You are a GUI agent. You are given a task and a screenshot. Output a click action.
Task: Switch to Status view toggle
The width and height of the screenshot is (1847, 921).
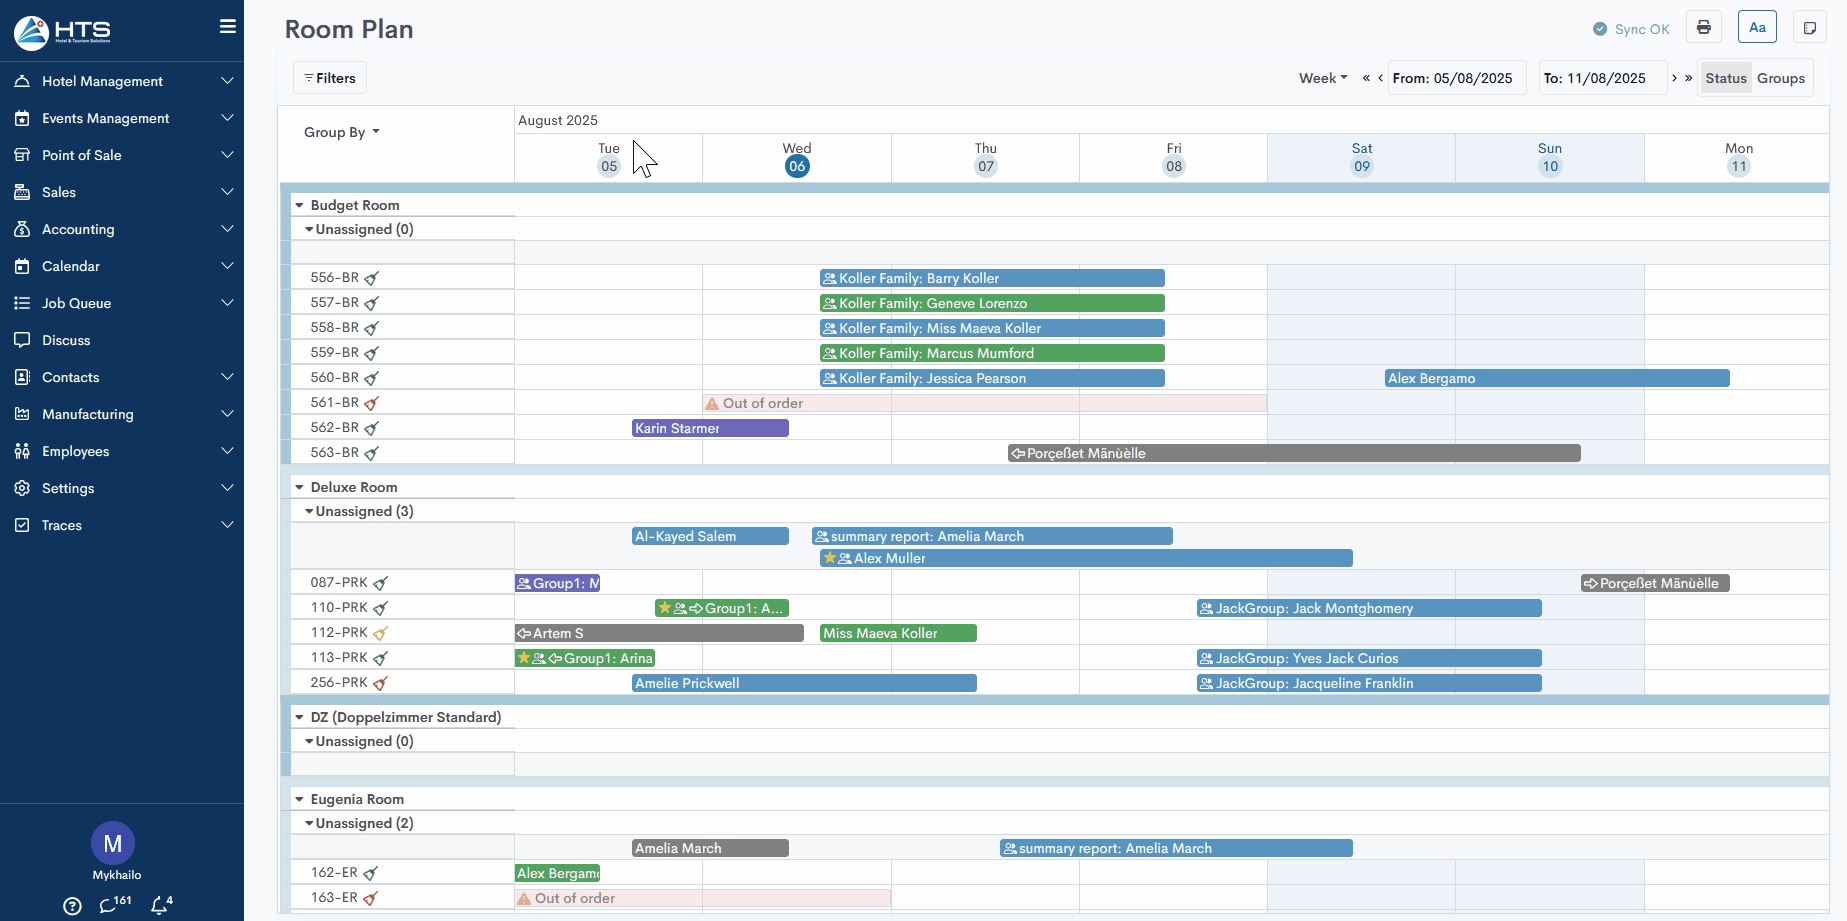tap(1725, 78)
